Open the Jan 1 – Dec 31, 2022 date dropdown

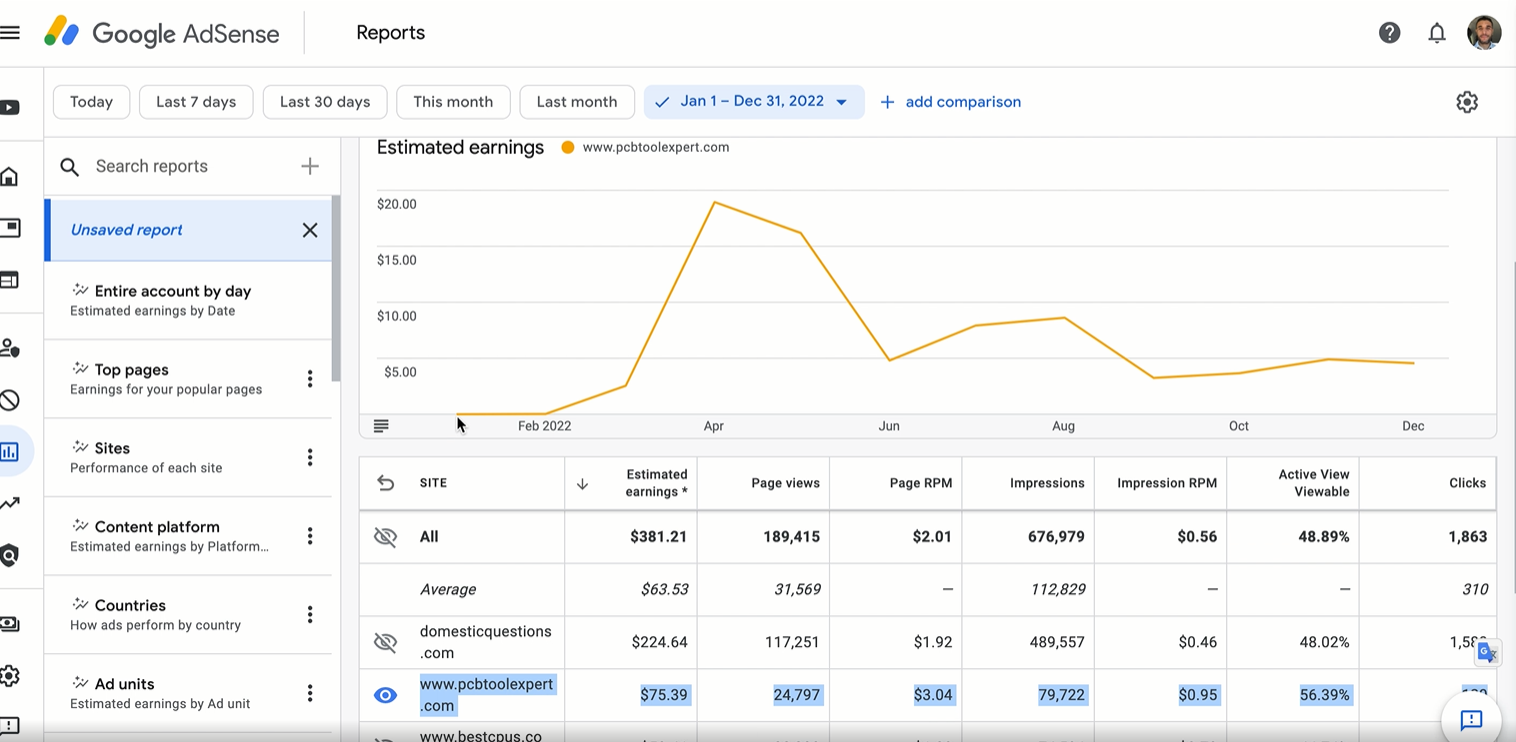point(754,102)
